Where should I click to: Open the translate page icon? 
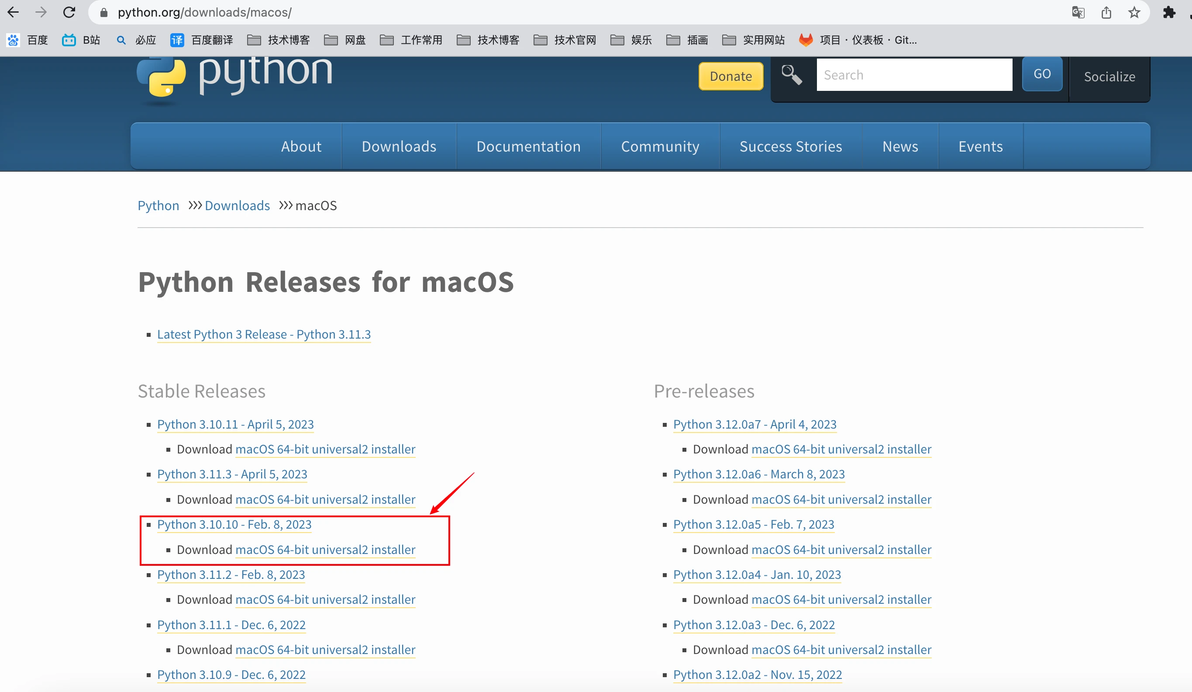pos(1078,12)
